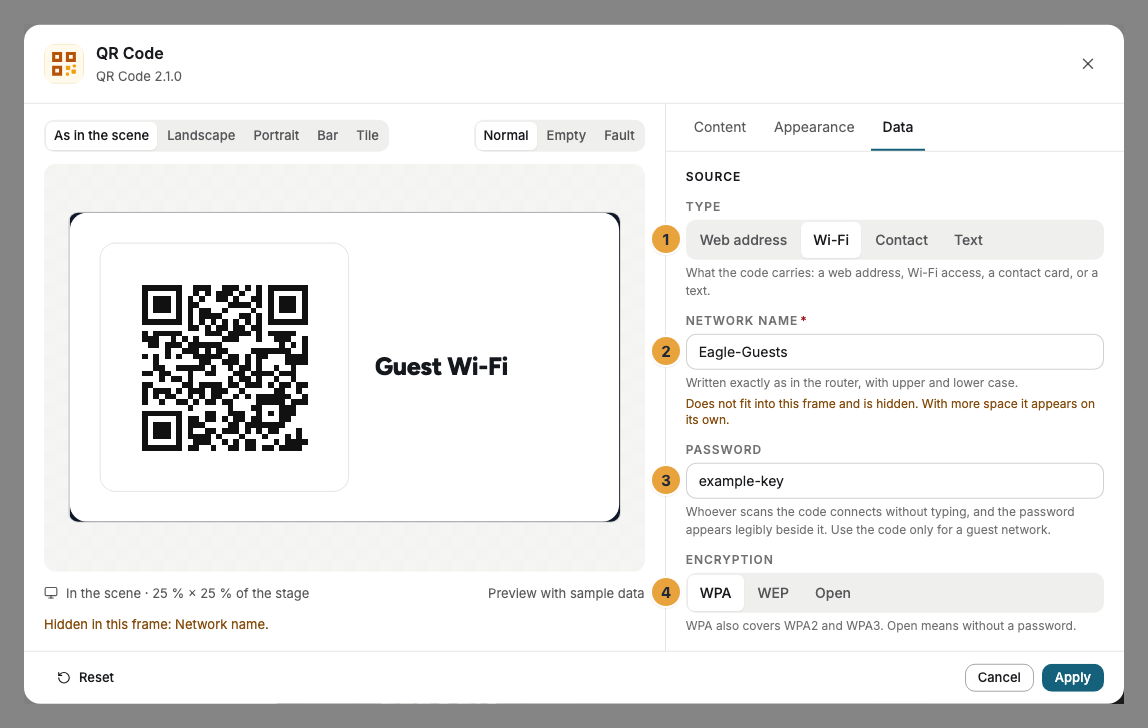
Task: Switch preview to Landscape layout
Action: pyautogui.click(x=201, y=135)
